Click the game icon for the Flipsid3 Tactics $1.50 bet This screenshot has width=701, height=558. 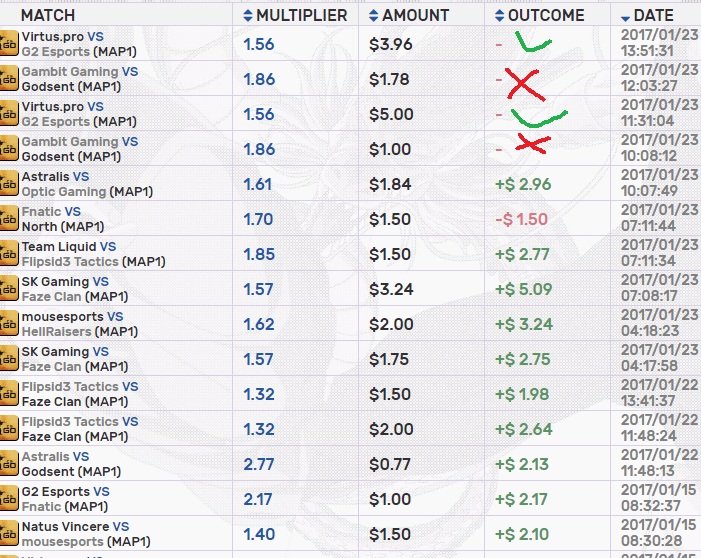tap(8, 393)
